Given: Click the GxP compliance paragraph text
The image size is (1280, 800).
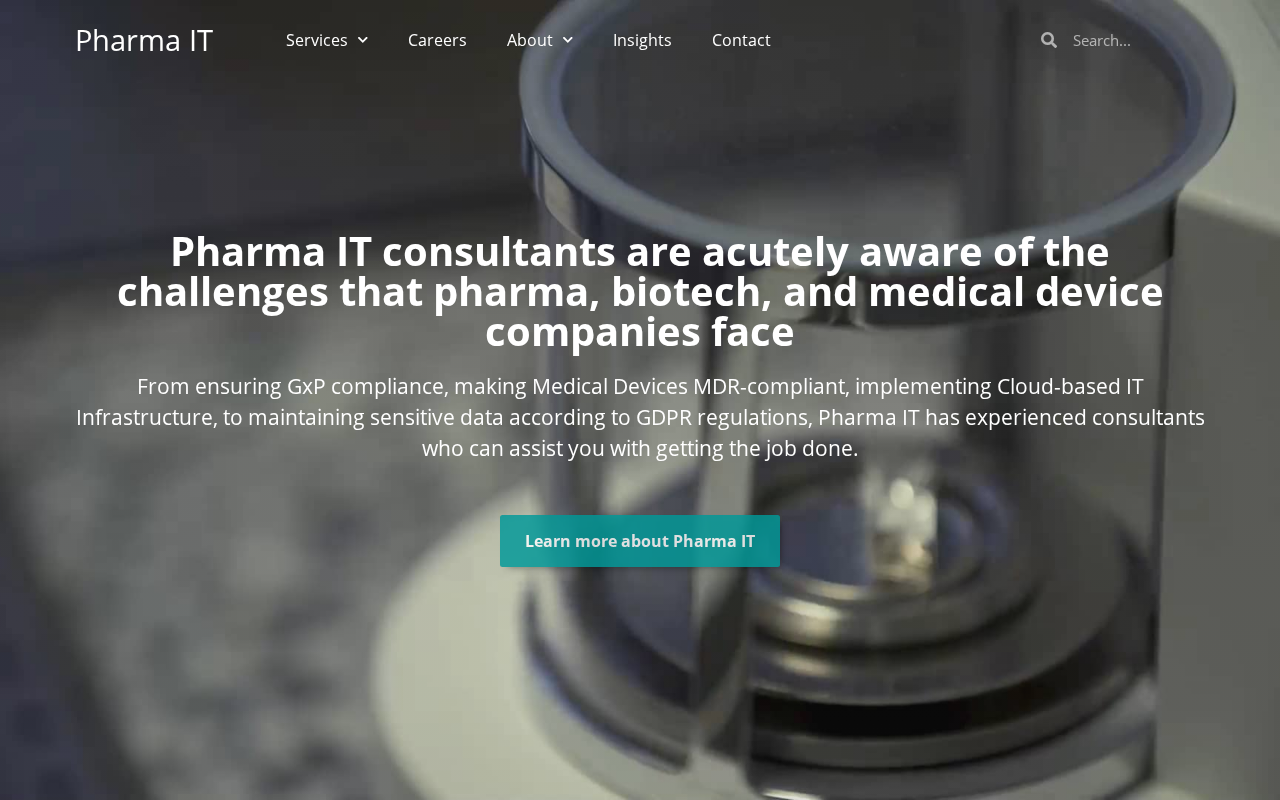Looking at the screenshot, I should [640, 417].
